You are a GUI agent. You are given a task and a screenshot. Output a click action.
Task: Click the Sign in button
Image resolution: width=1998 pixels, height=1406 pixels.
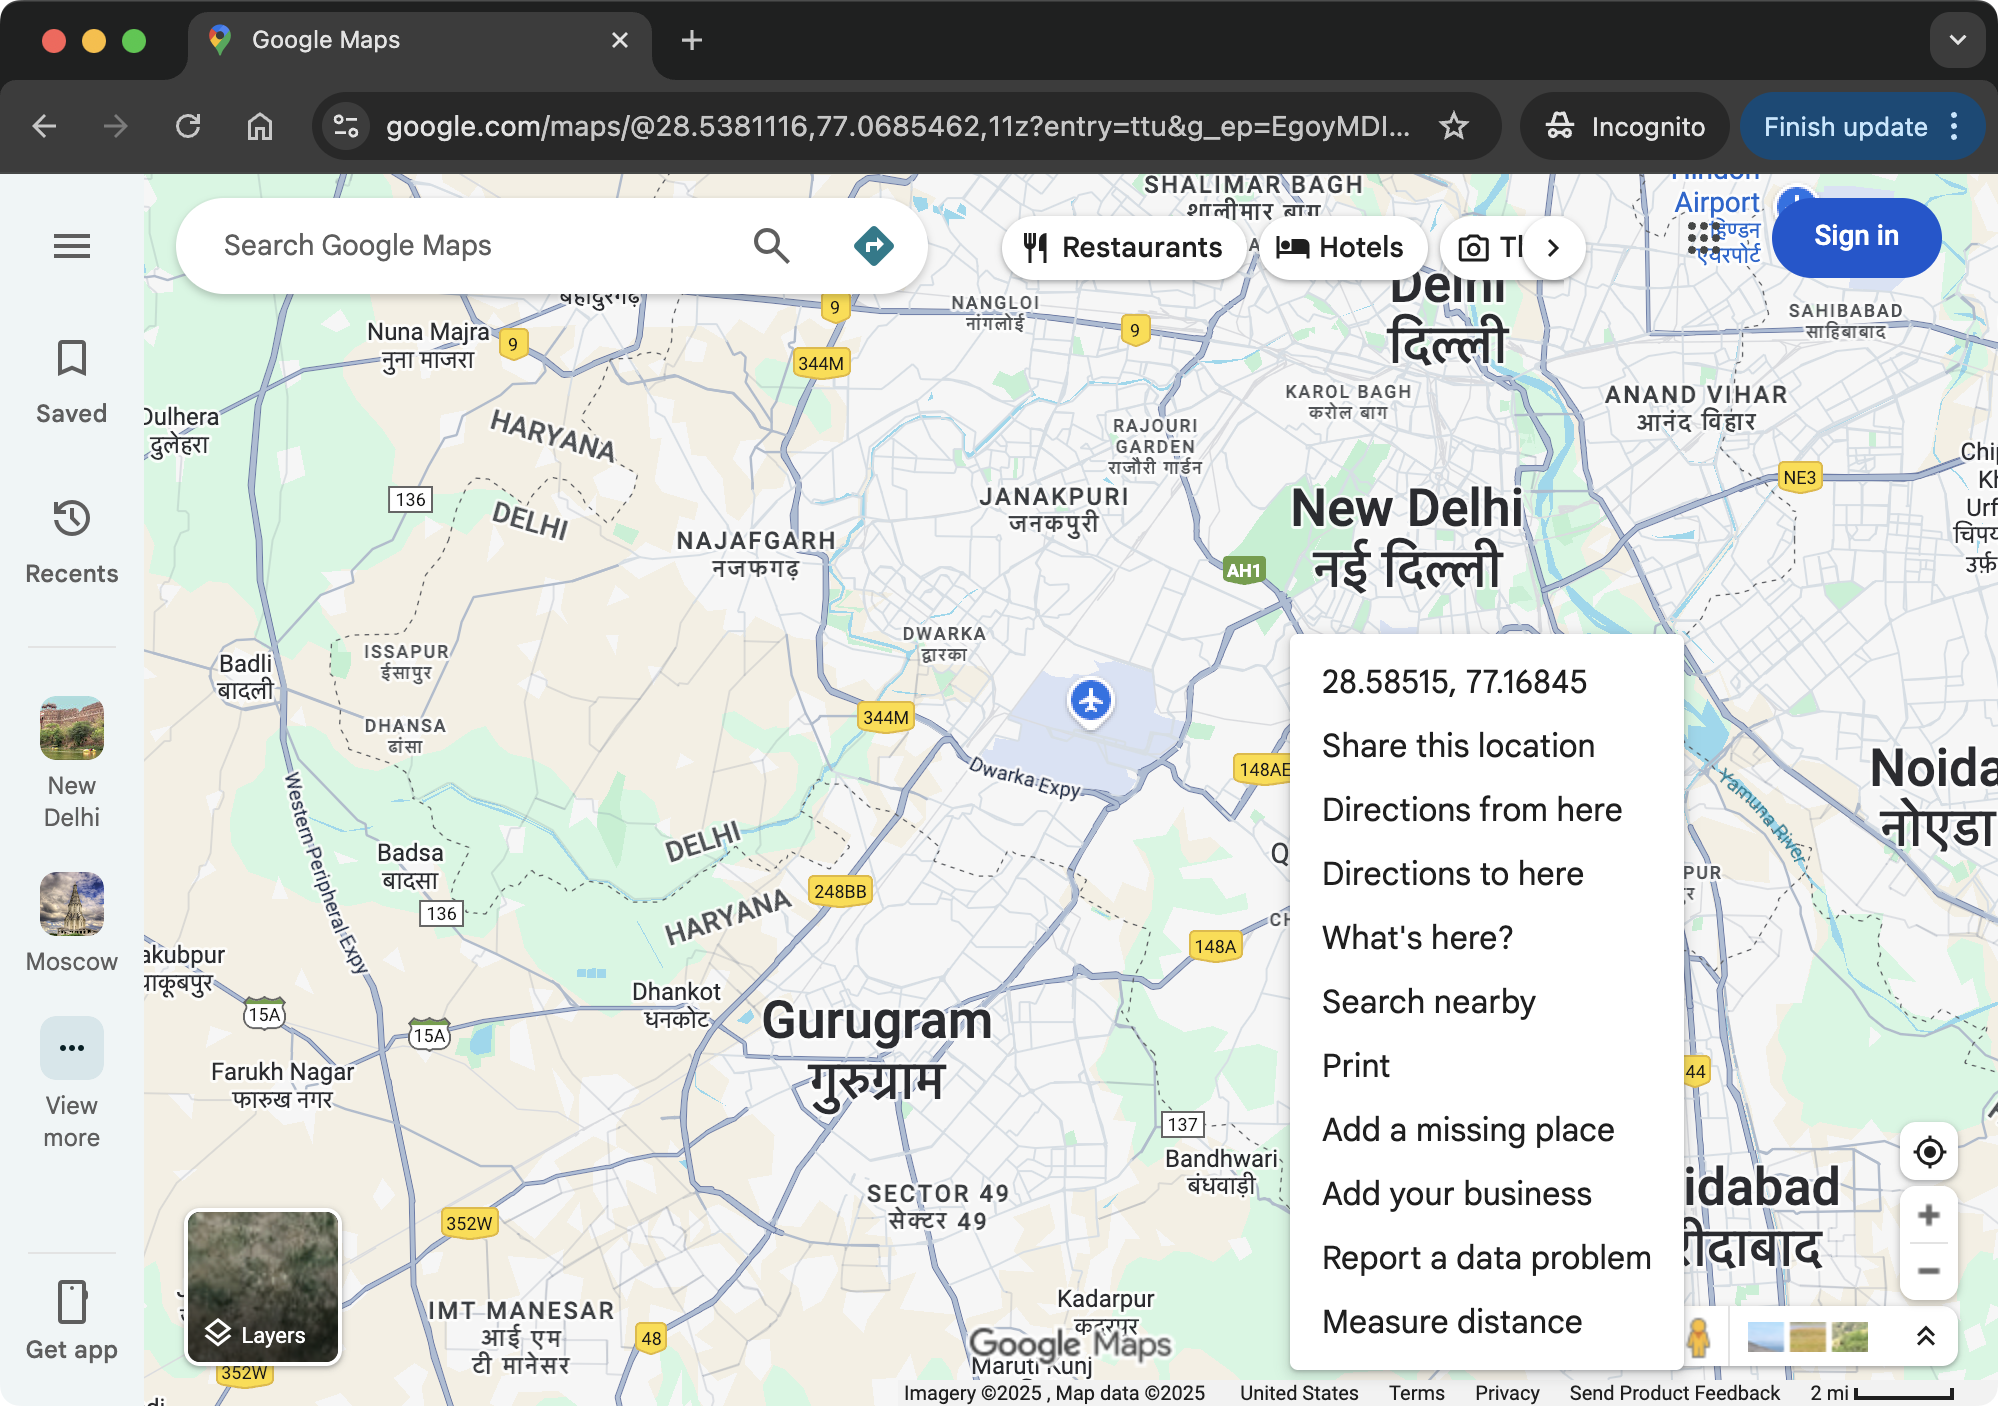(x=1856, y=237)
